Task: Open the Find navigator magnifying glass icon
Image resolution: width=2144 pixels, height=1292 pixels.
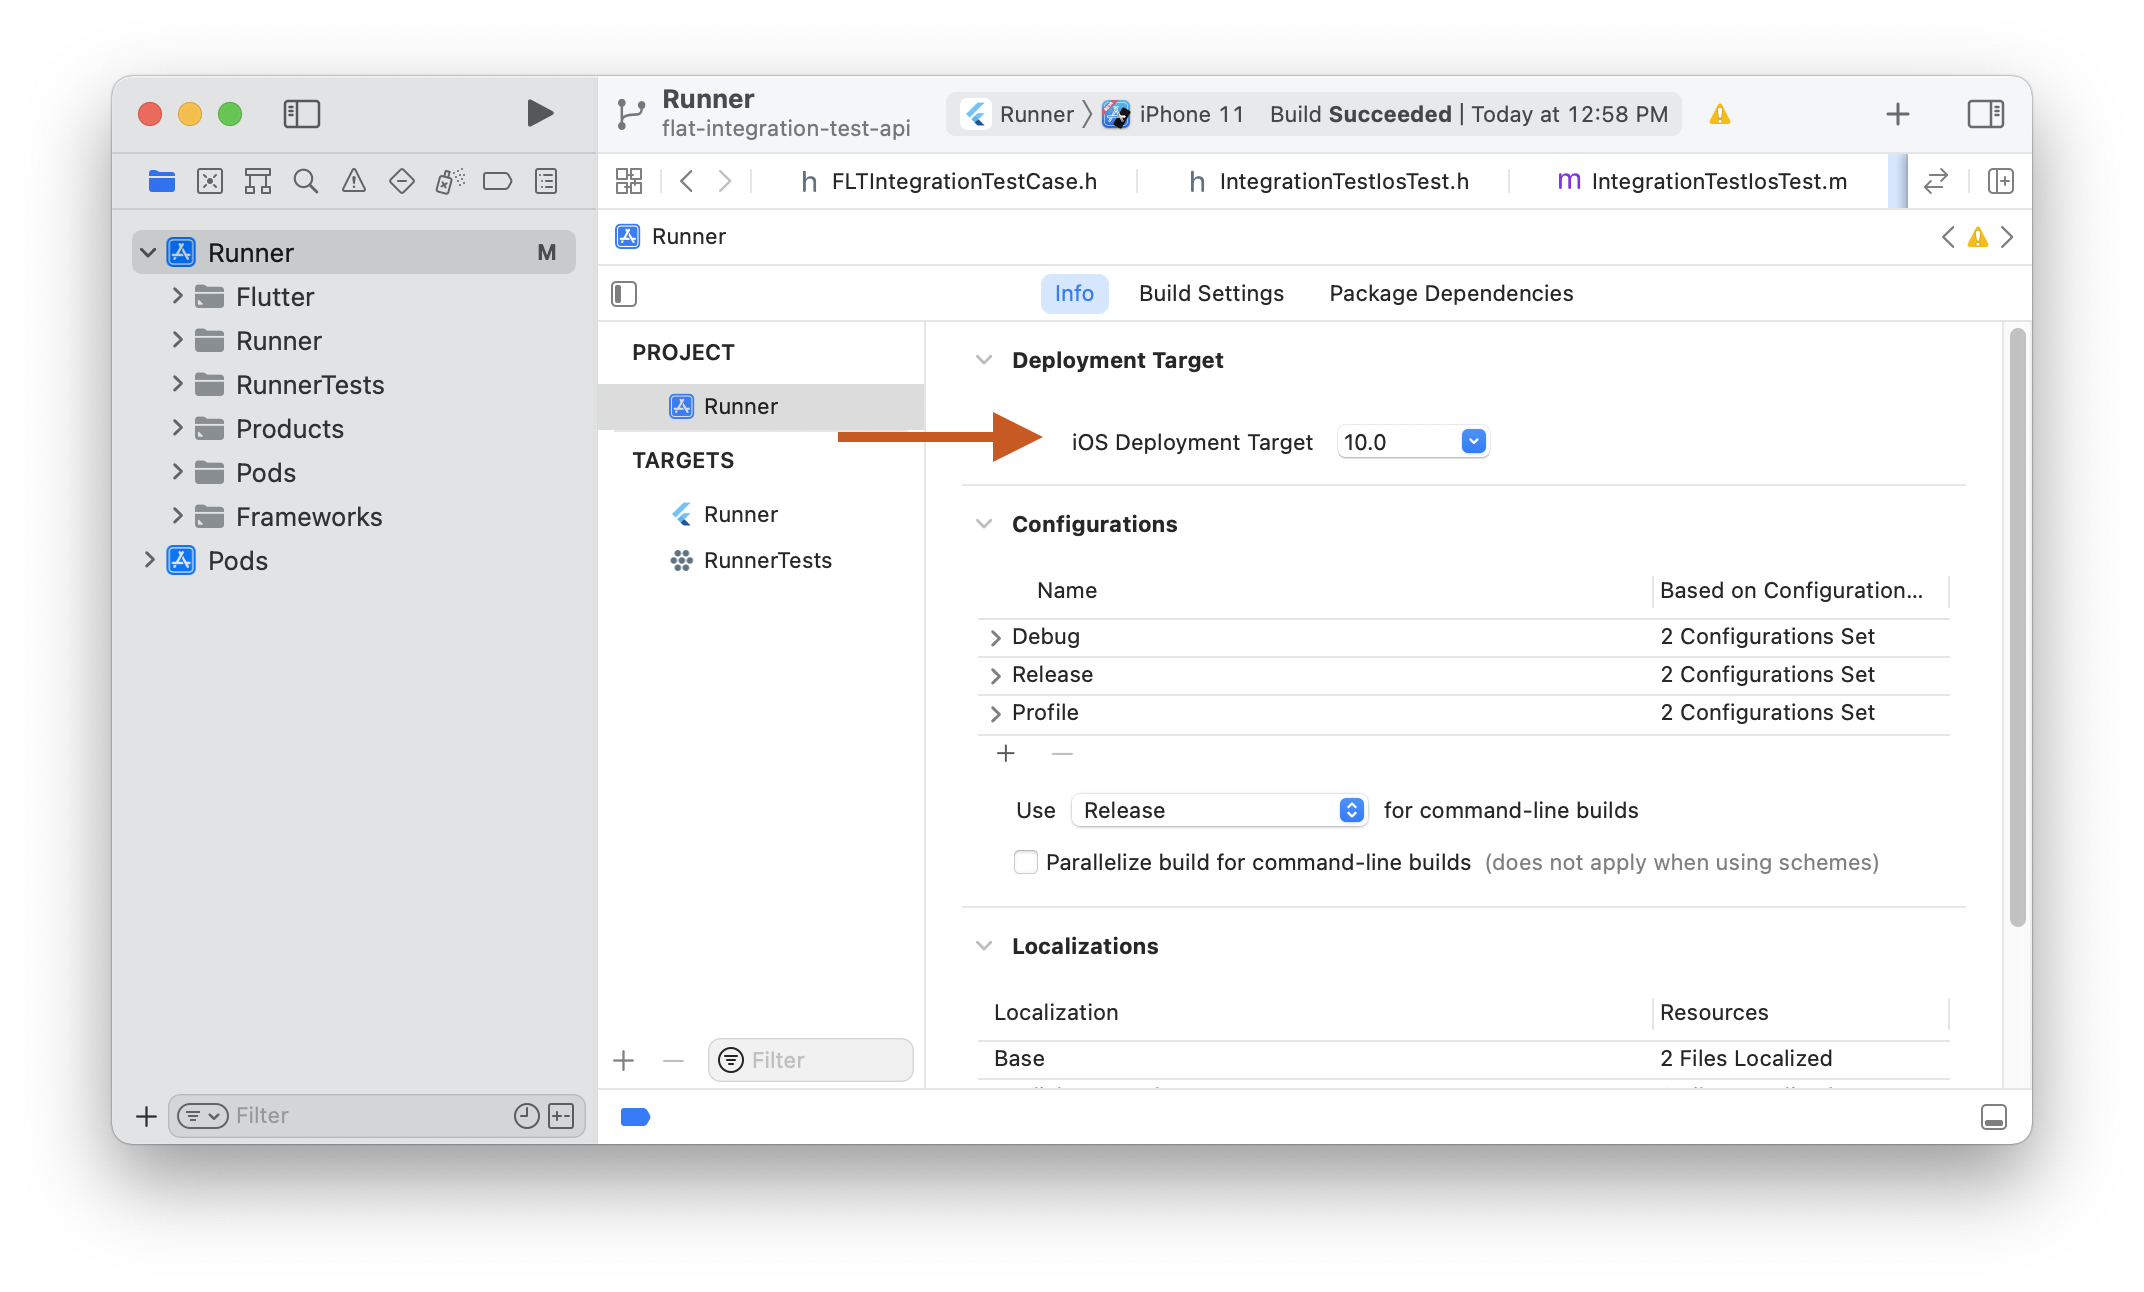Action: [x=305, y=181]
